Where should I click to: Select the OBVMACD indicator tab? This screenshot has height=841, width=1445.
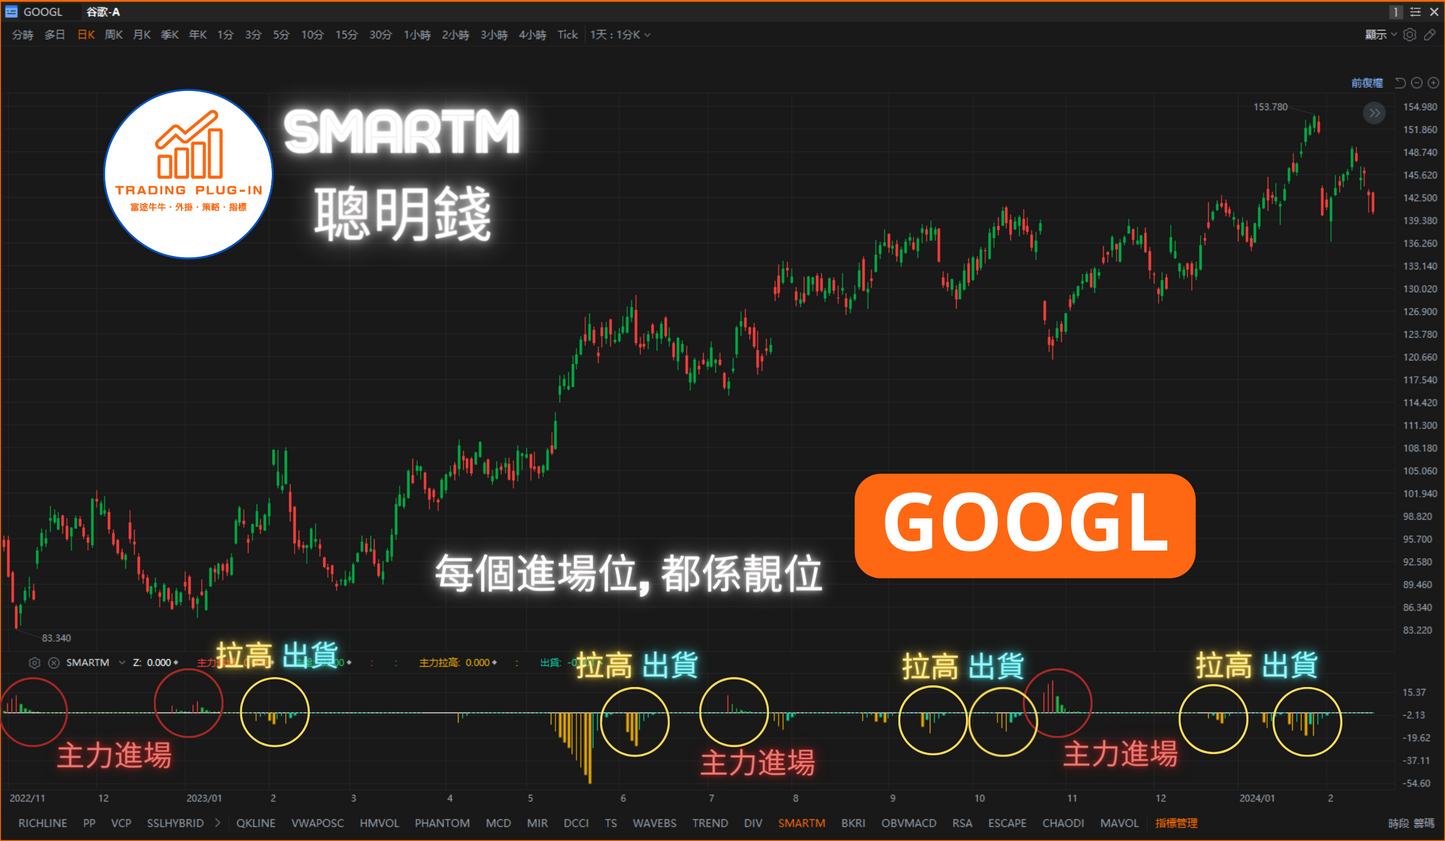click(x=908, y=824)
